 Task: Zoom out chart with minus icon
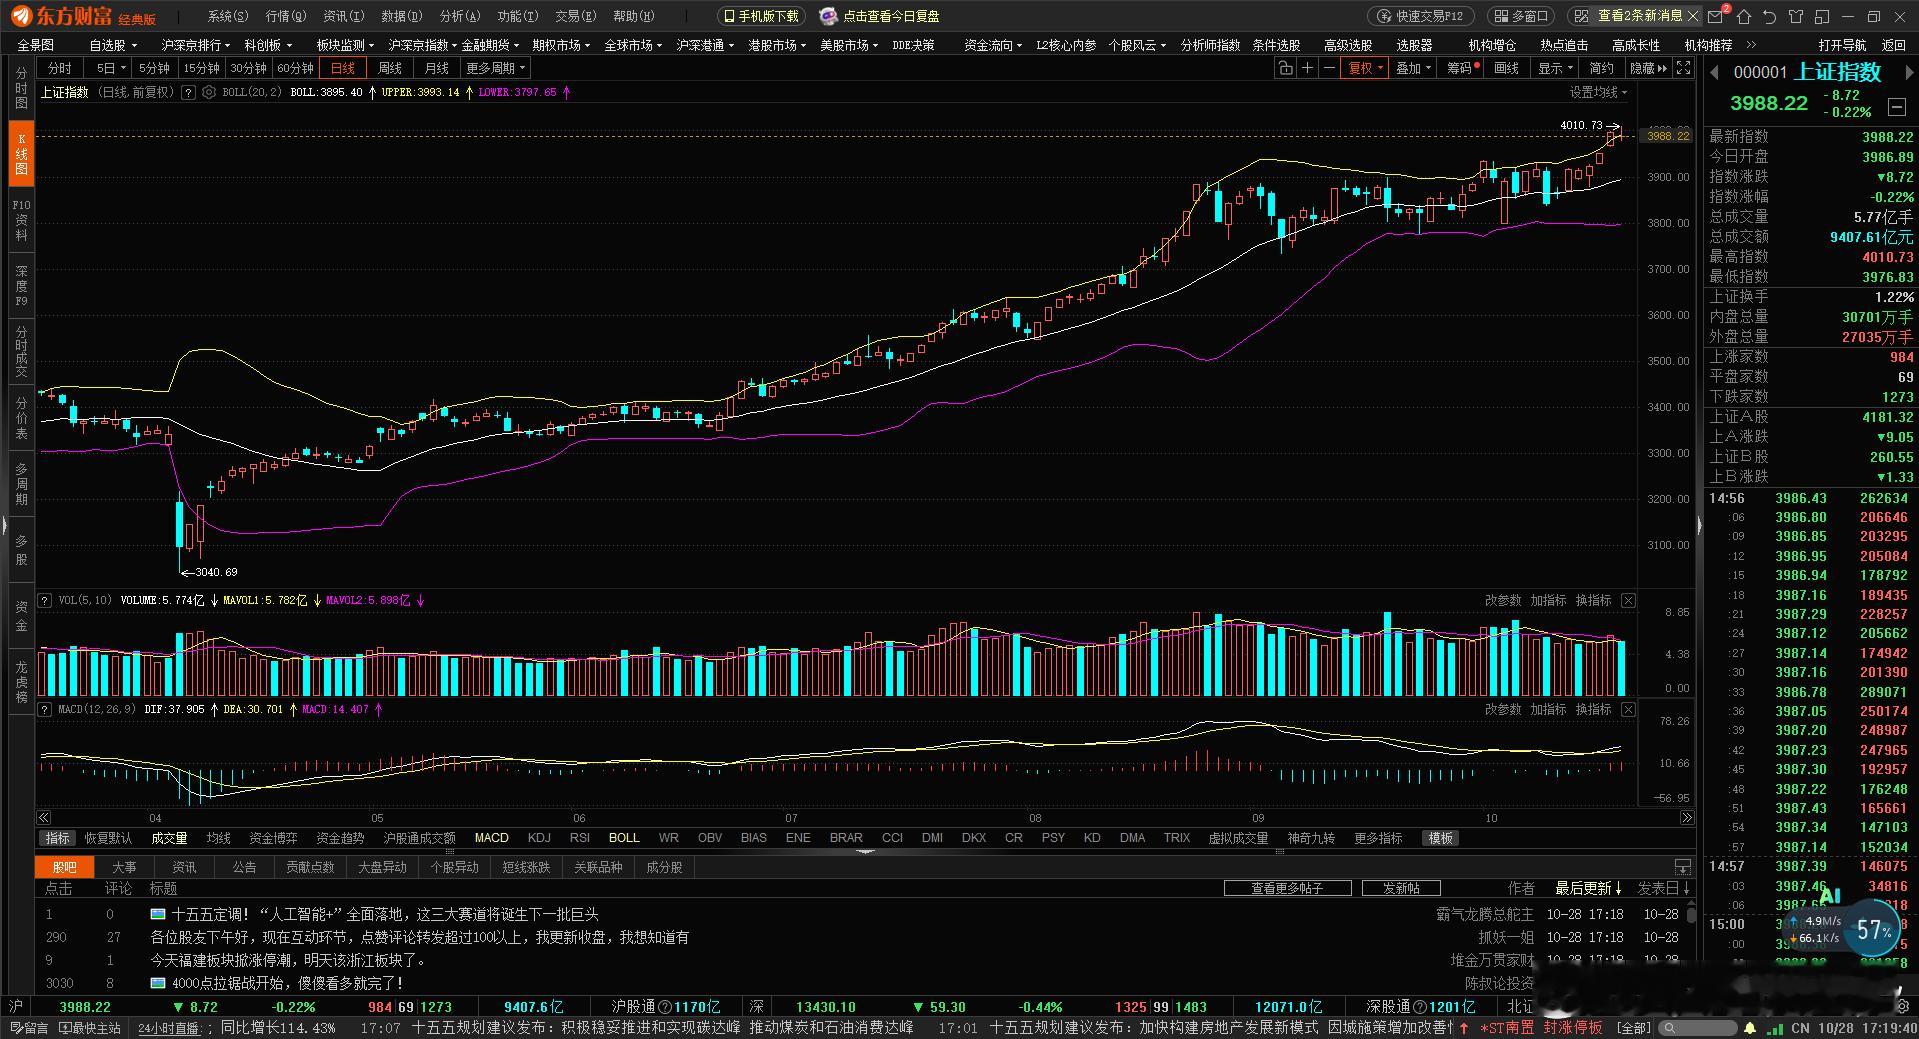click(x=1329, y=68)
